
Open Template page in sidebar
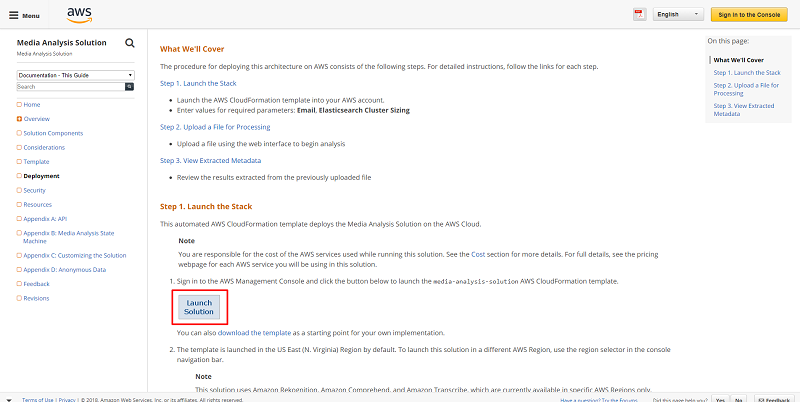(x=36, y=162)
